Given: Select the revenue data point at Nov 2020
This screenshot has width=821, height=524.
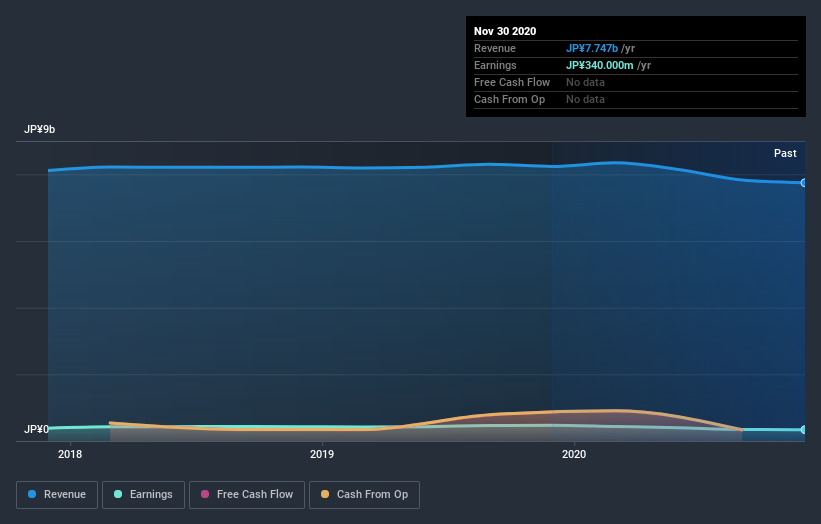Looking at the screenshot, I should [x=803, y=183].
